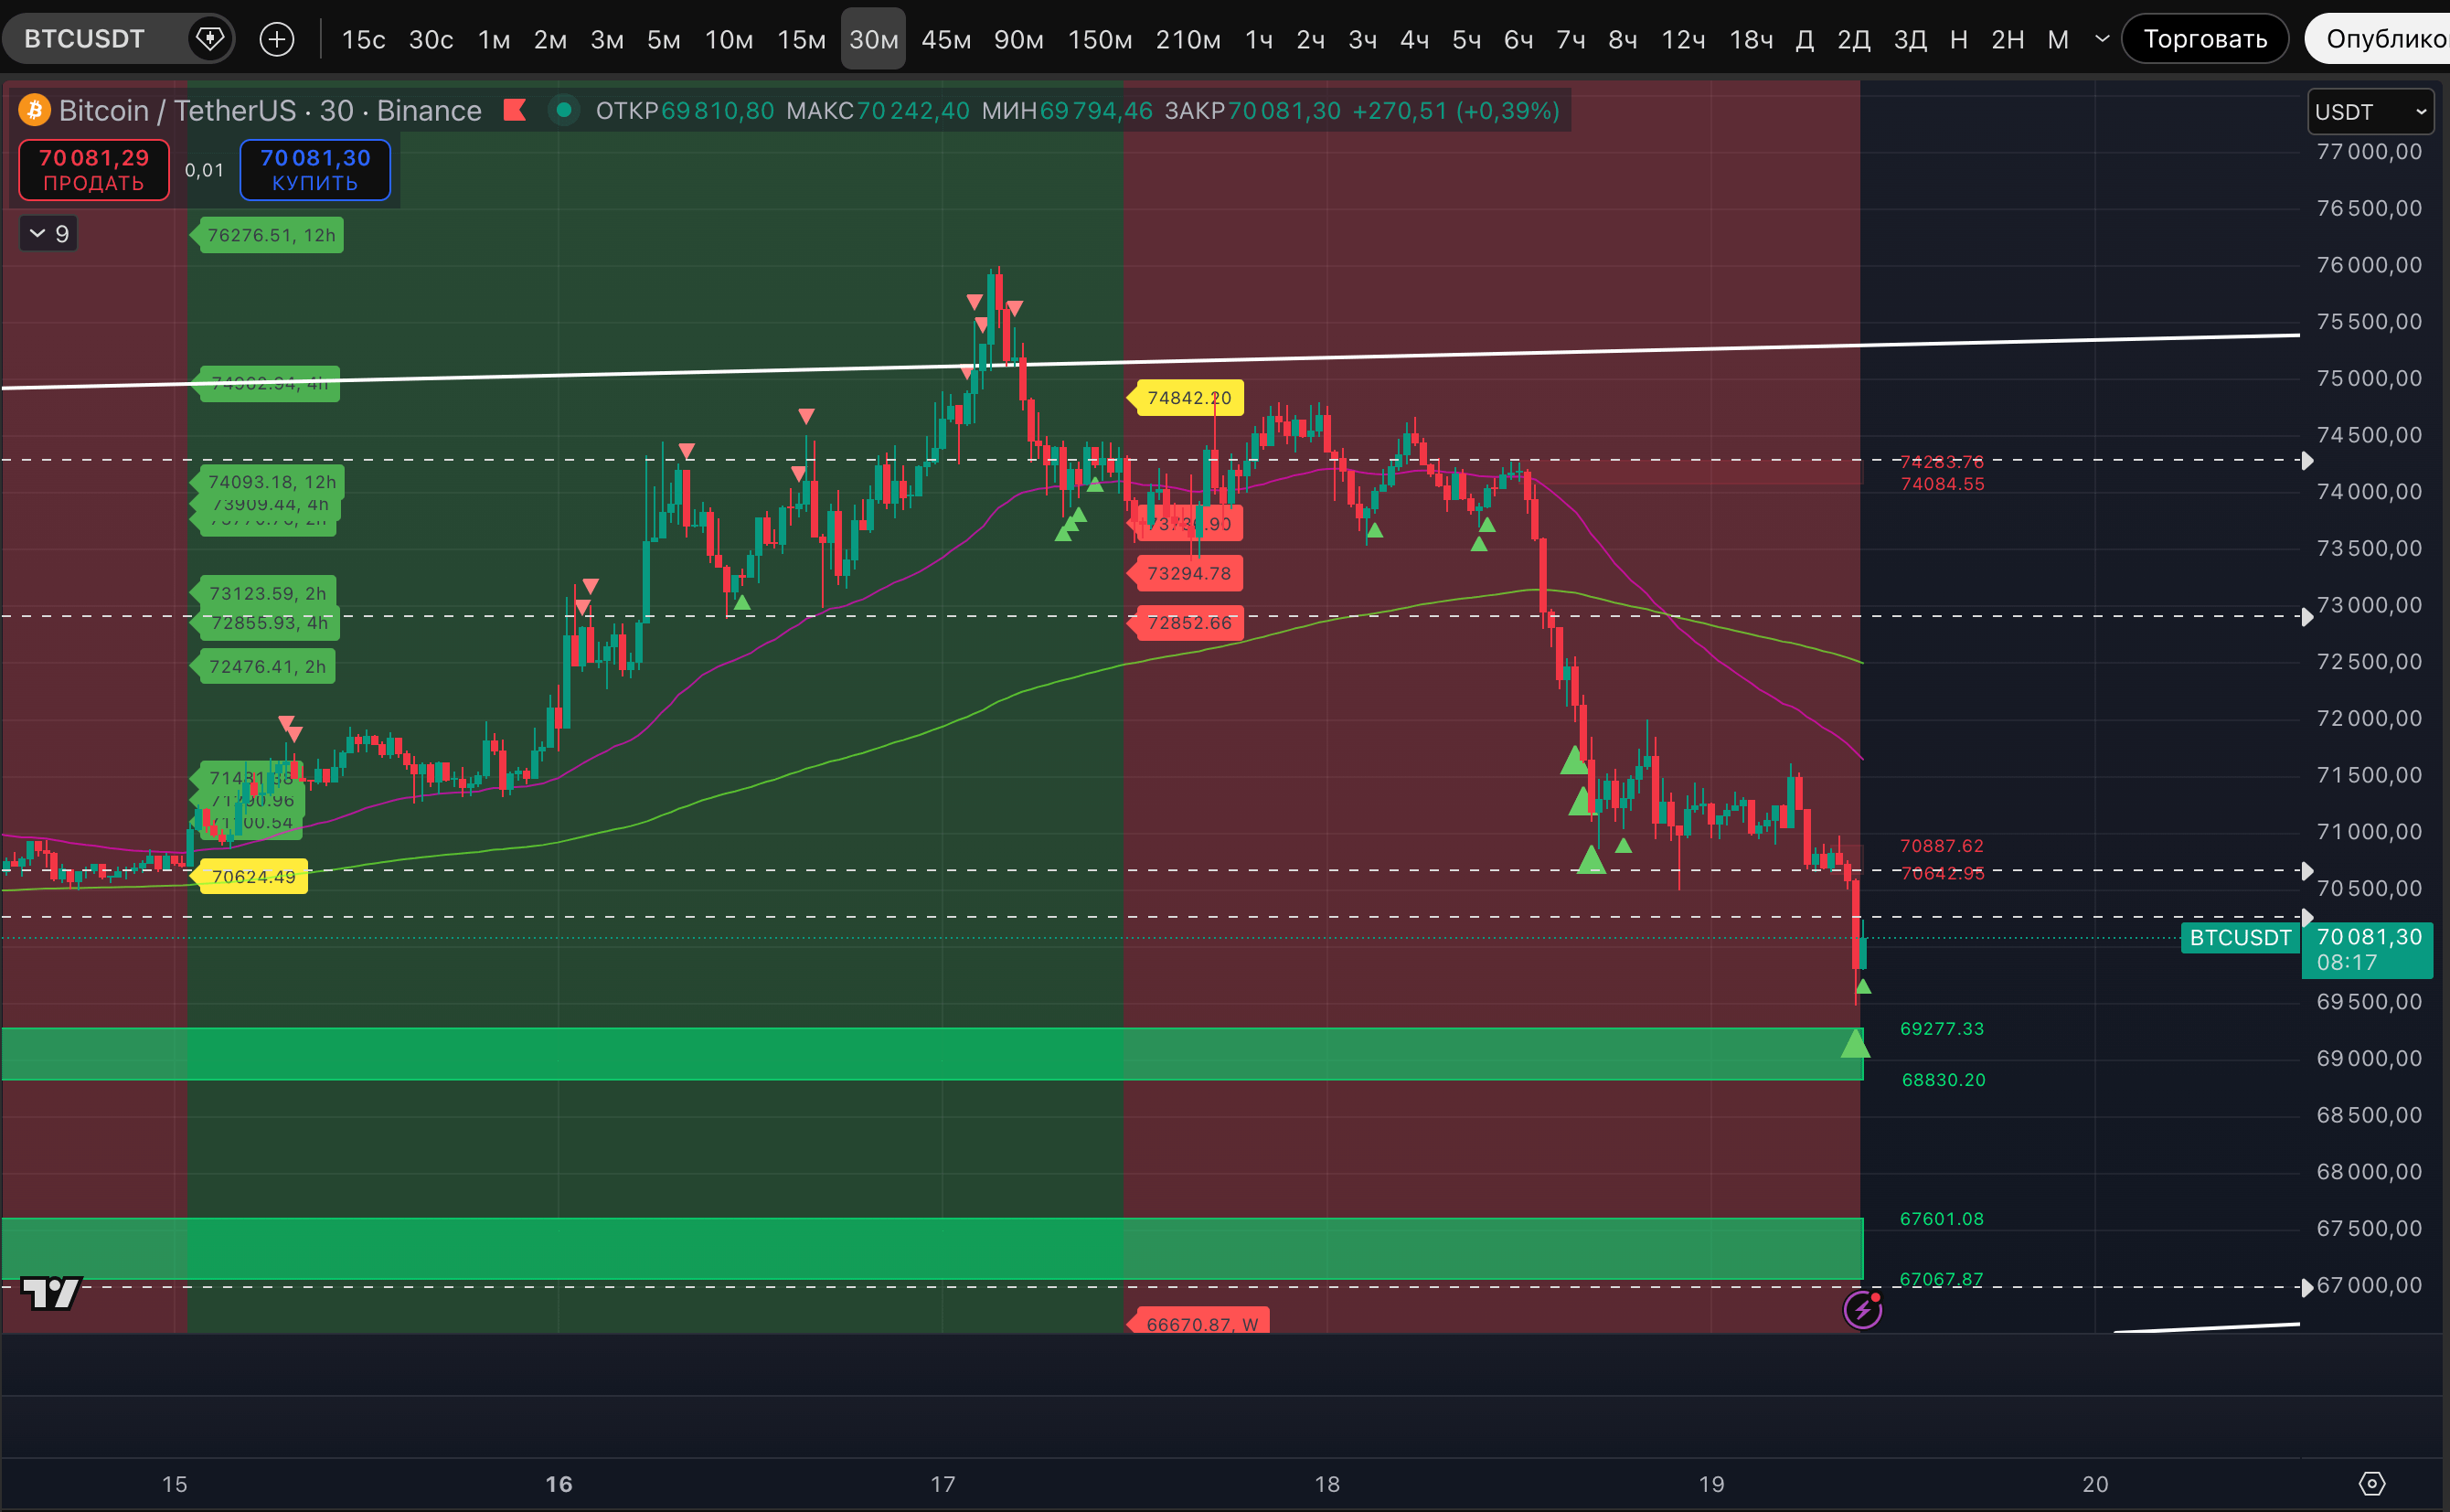2450x1512 pixels.
Task: Click the plus circle add-symbol icon
Action: pyautogui.click(x=277, y=39)
